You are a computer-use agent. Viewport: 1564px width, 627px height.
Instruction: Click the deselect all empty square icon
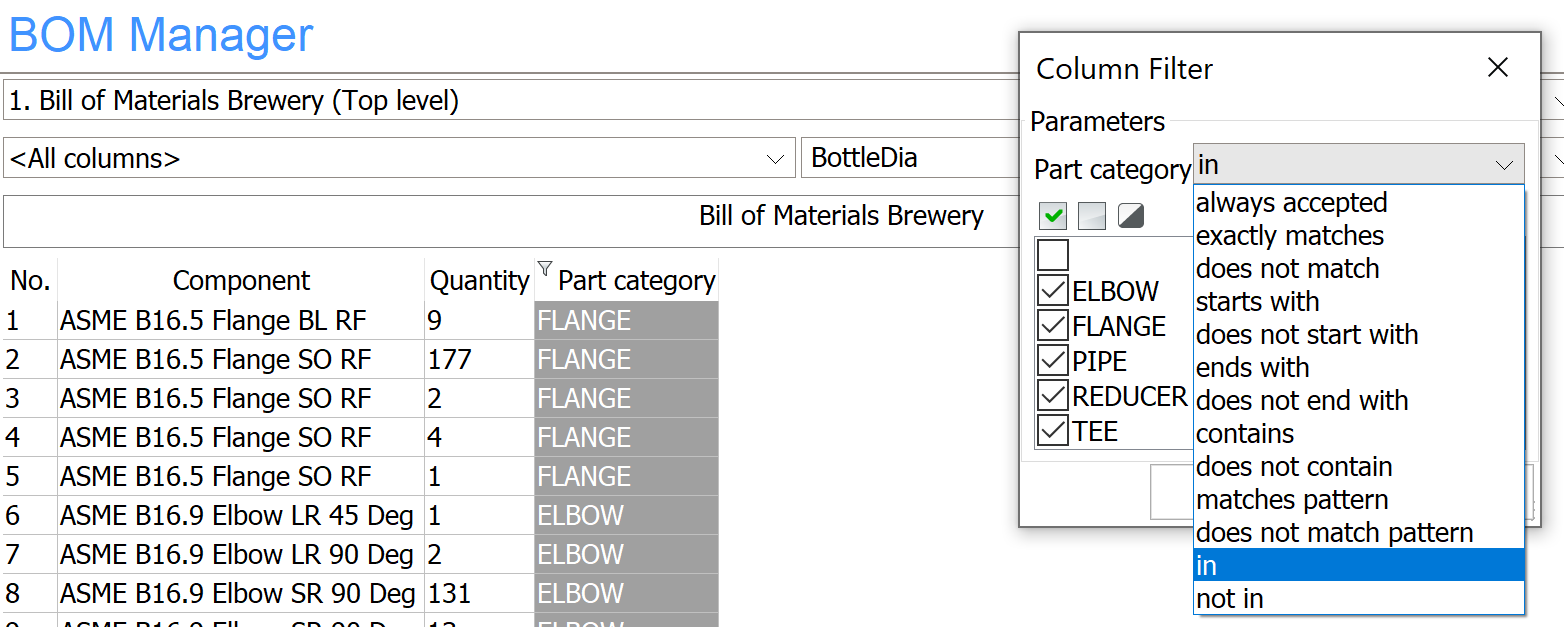click(x=1092, y=215)
